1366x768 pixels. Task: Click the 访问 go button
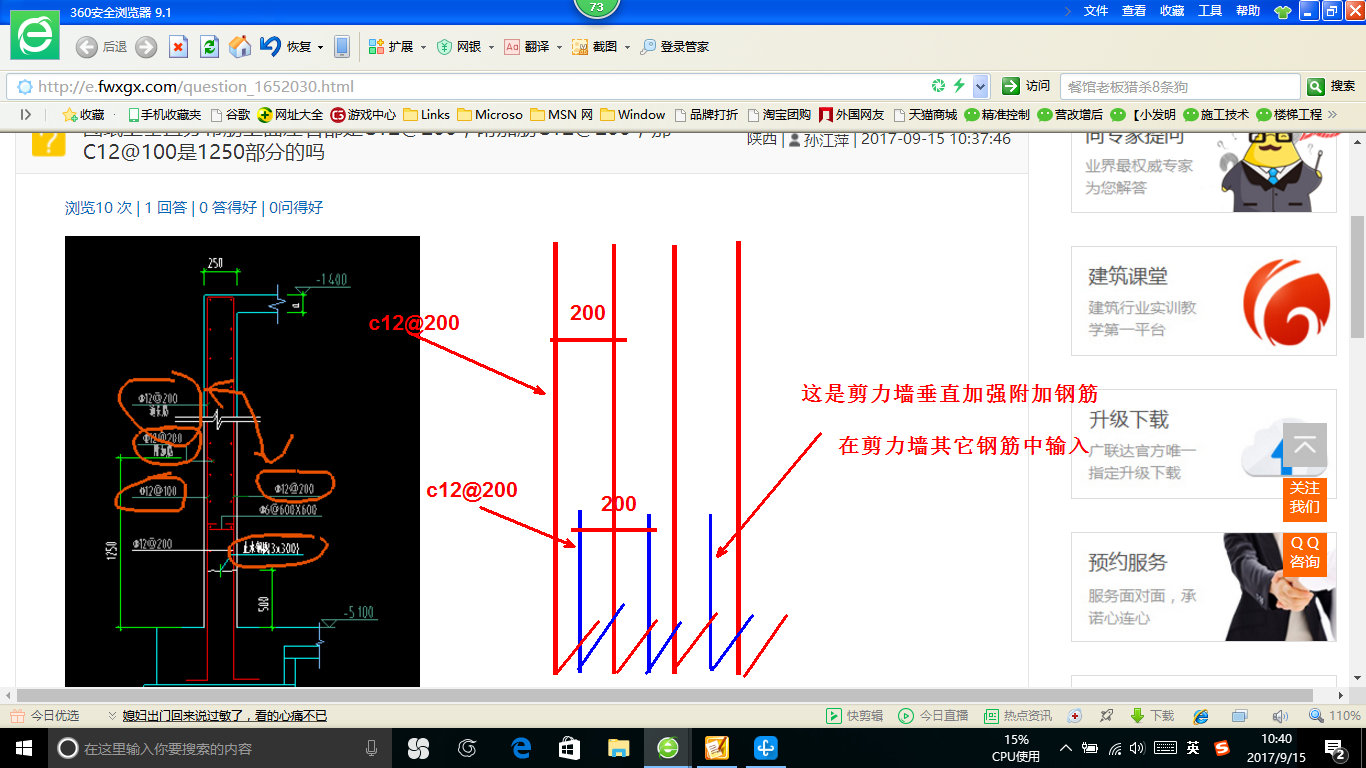coord(1027,86)
